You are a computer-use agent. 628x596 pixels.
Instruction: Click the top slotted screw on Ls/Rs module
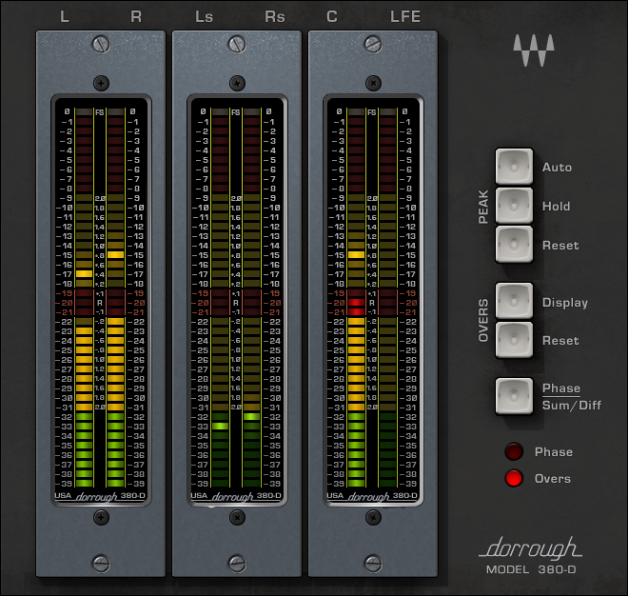[x=237, y=44]
